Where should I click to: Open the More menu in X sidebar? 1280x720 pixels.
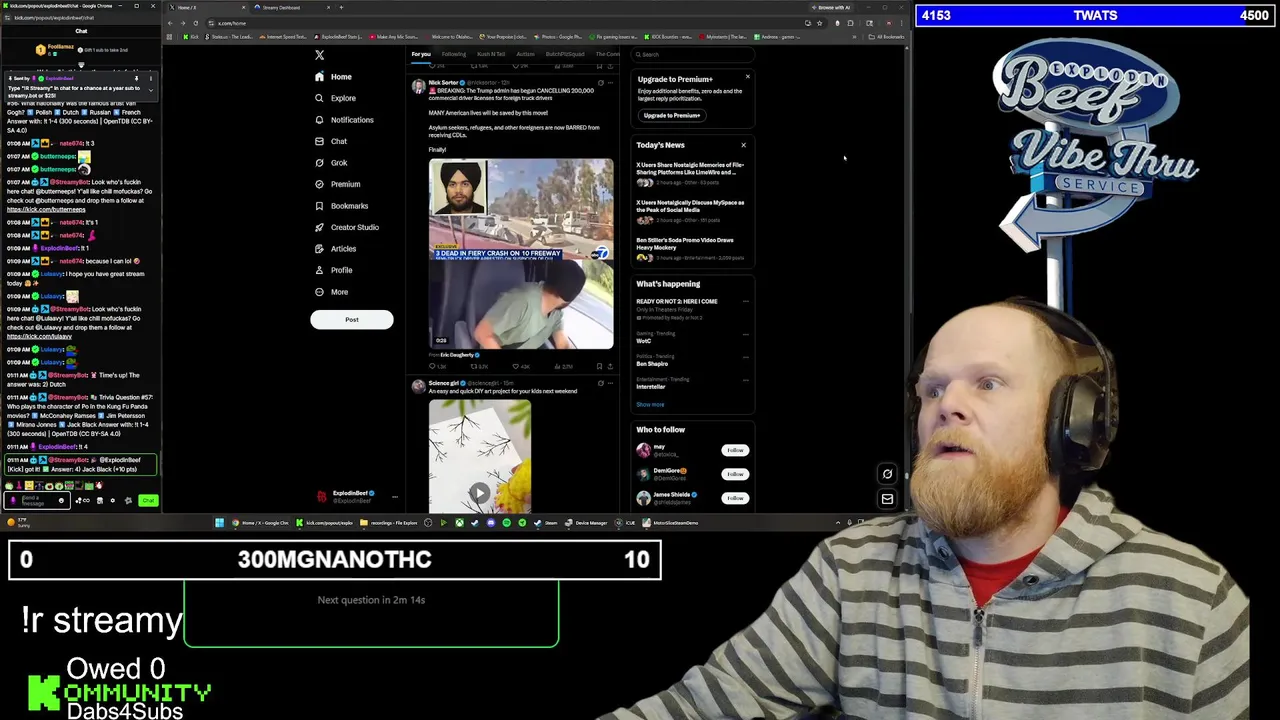point(331,292)
